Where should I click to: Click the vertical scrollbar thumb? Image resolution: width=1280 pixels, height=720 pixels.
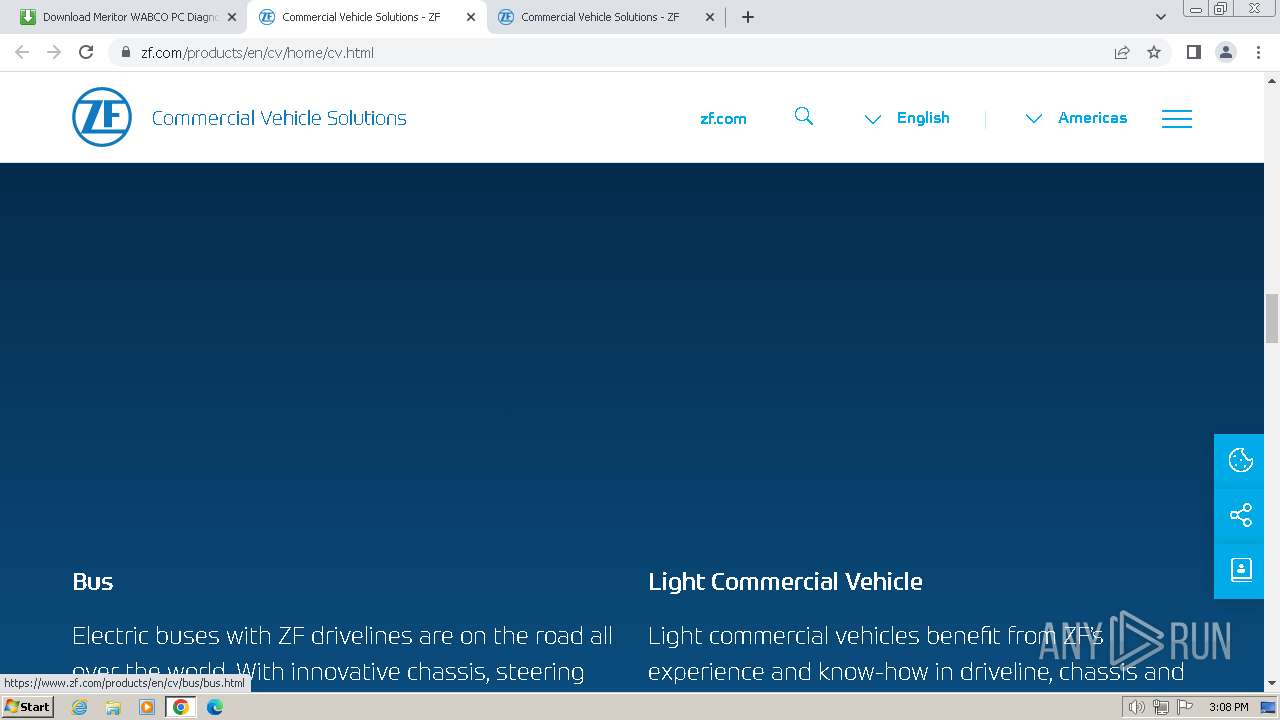click(x=1272, y=318)
